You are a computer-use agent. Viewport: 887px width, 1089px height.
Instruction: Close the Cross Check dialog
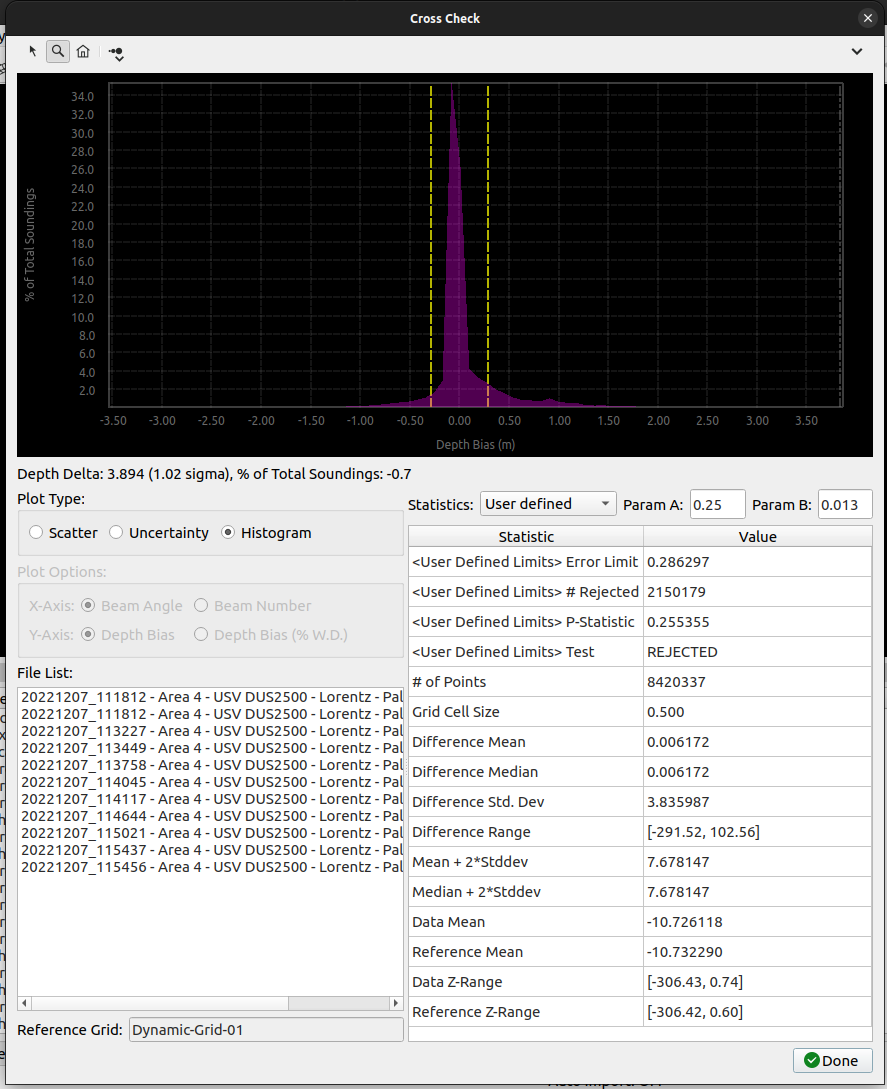[868, 18]
